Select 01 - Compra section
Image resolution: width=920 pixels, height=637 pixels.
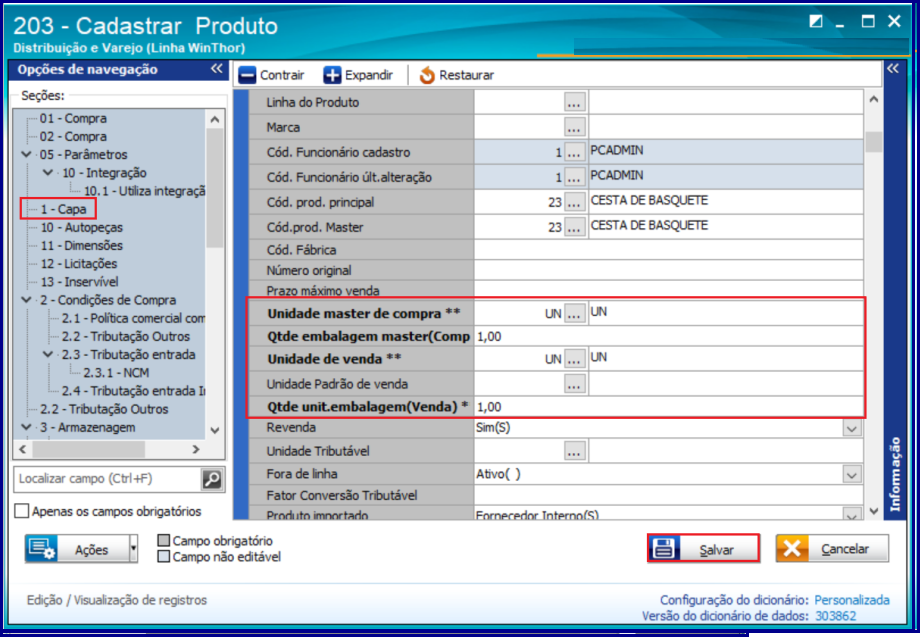(73, 118)
